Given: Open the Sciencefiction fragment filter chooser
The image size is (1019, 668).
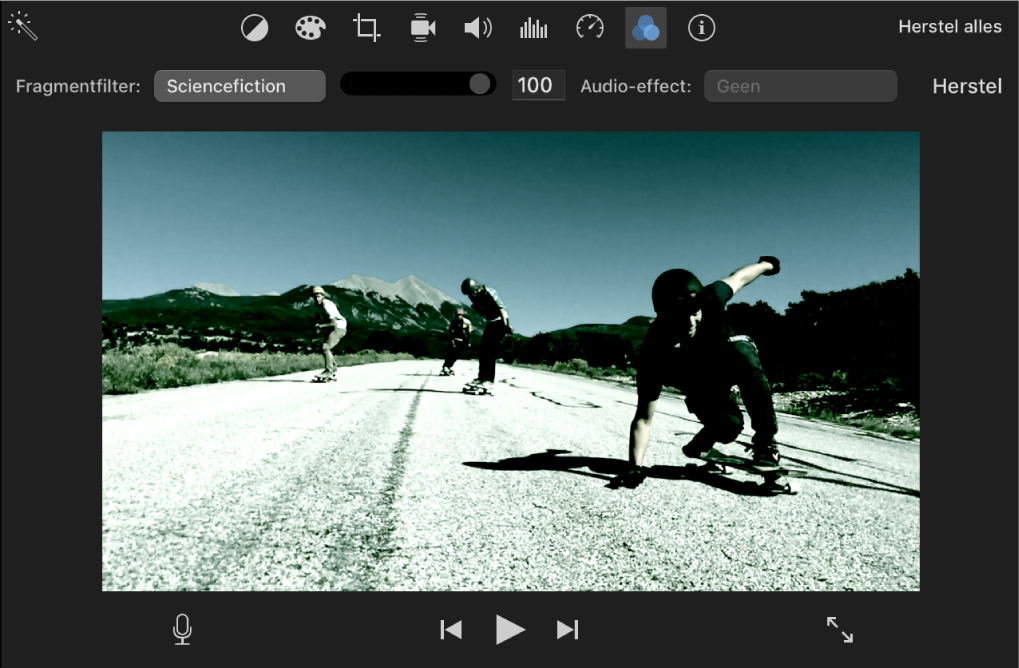Looking at the screenshot, I should pyautogui.click(x=239, y=85).
